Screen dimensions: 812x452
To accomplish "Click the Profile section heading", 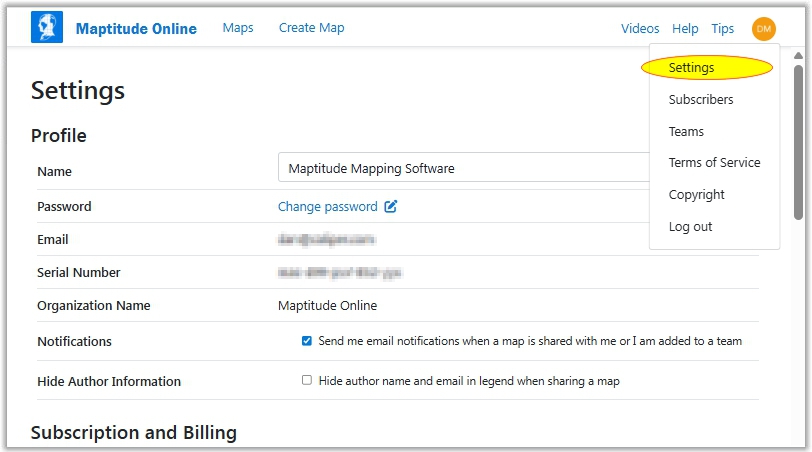I will tap(59, 136).
